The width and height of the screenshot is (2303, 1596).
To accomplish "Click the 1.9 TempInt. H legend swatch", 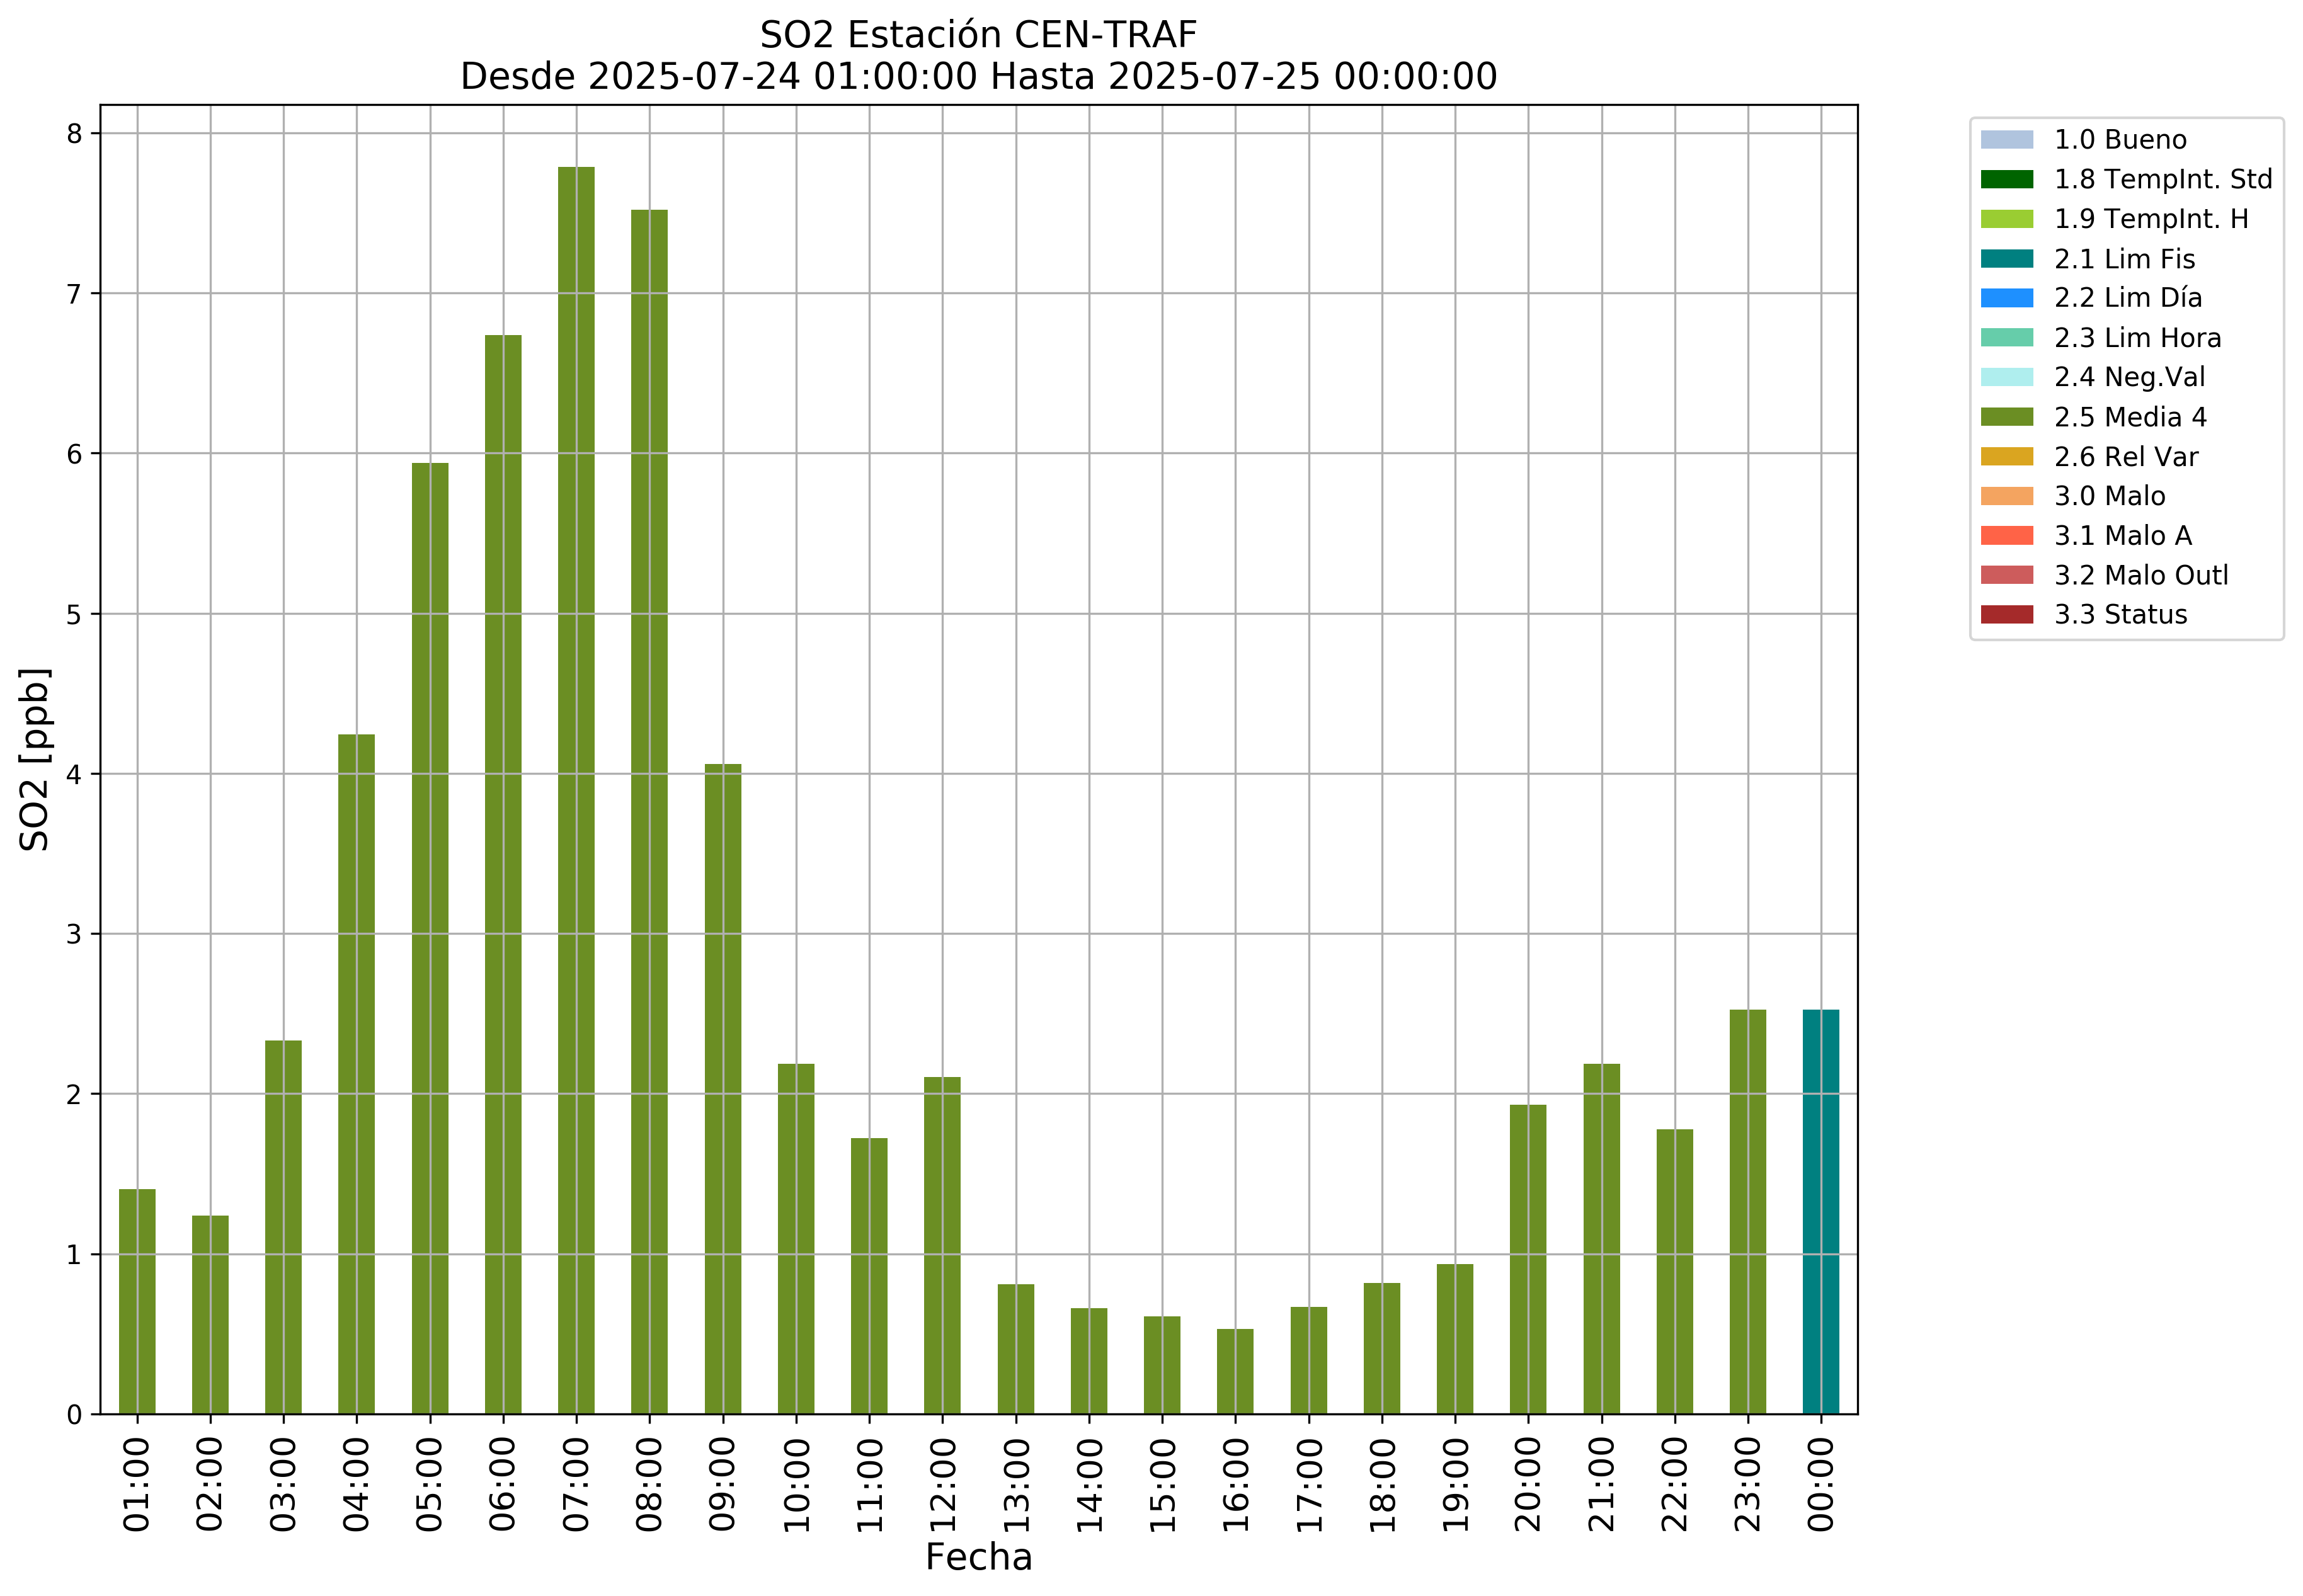I will [x=2006, y=219].
